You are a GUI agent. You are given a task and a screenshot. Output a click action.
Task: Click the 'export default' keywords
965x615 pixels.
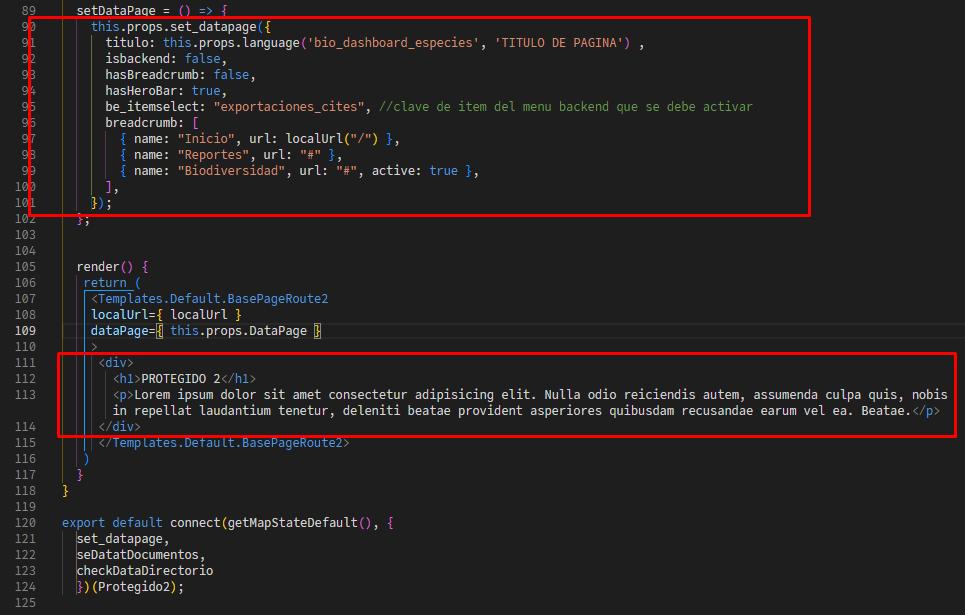coord(112,523)
